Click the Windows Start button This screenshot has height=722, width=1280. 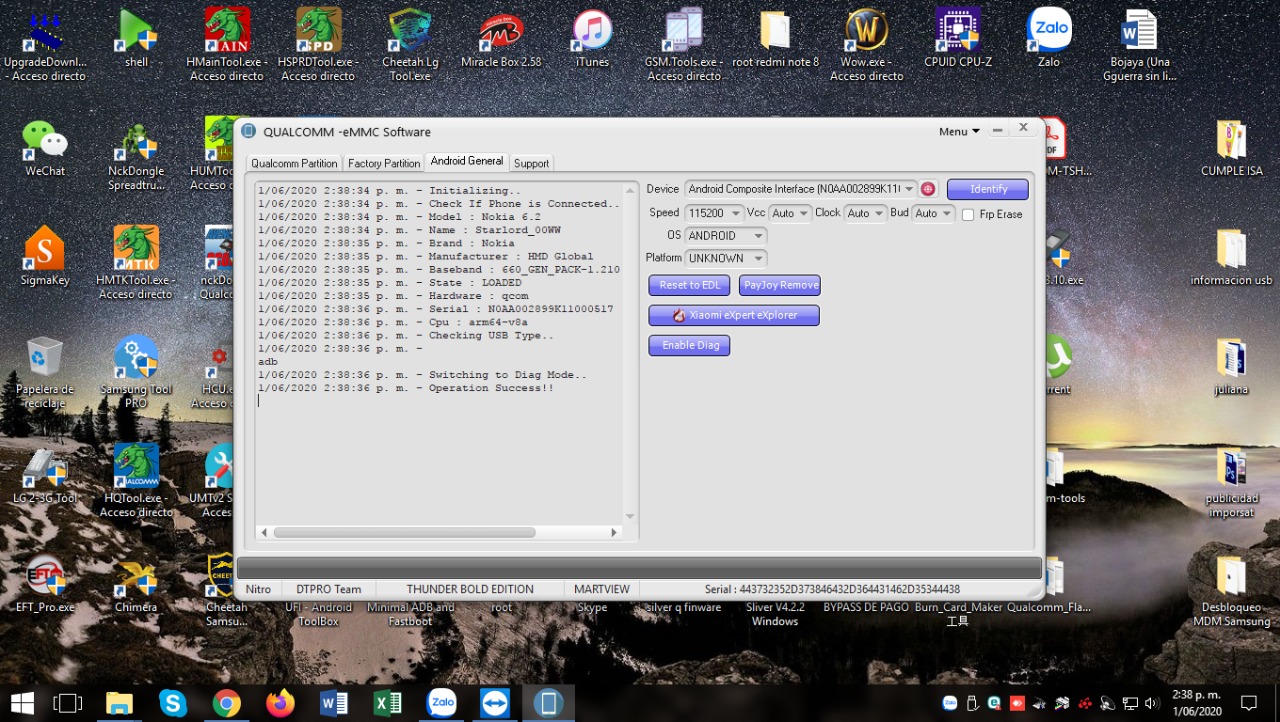pos(21,703)
